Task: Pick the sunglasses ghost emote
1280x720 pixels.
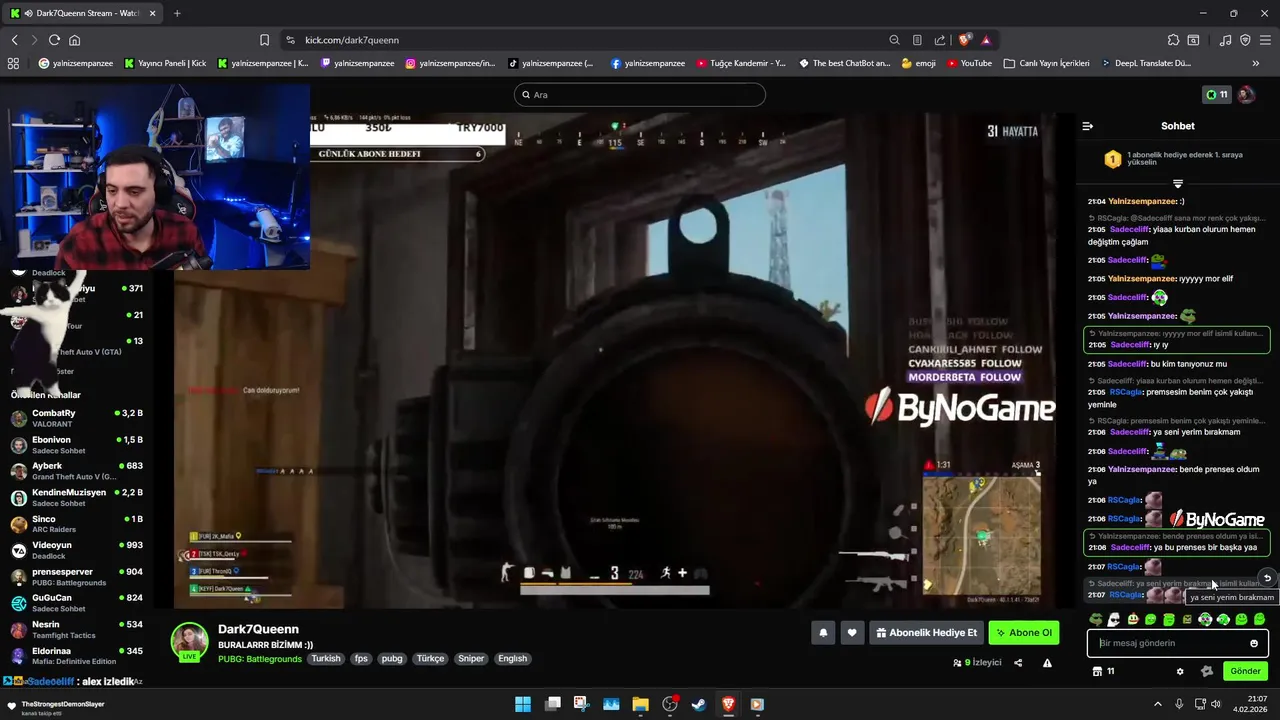Action: (1114, 619)
